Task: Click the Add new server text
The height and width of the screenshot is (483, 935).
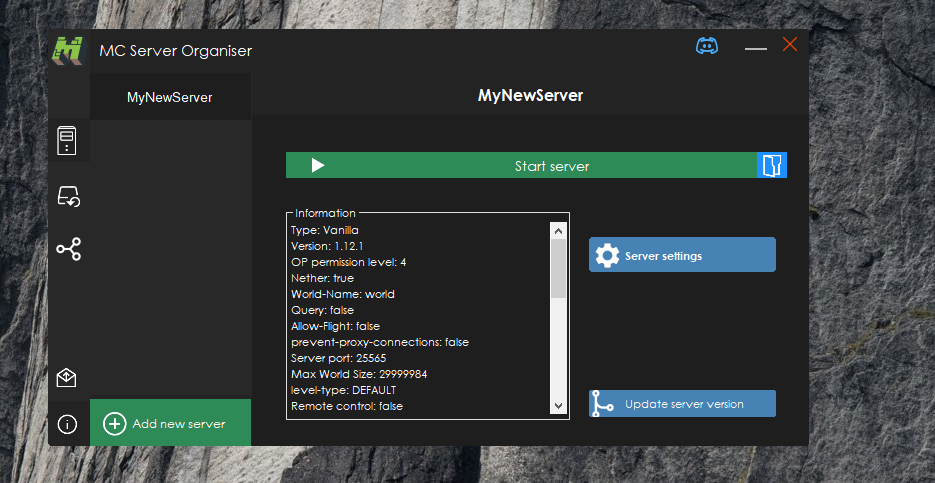Action: tap(179, 424)
